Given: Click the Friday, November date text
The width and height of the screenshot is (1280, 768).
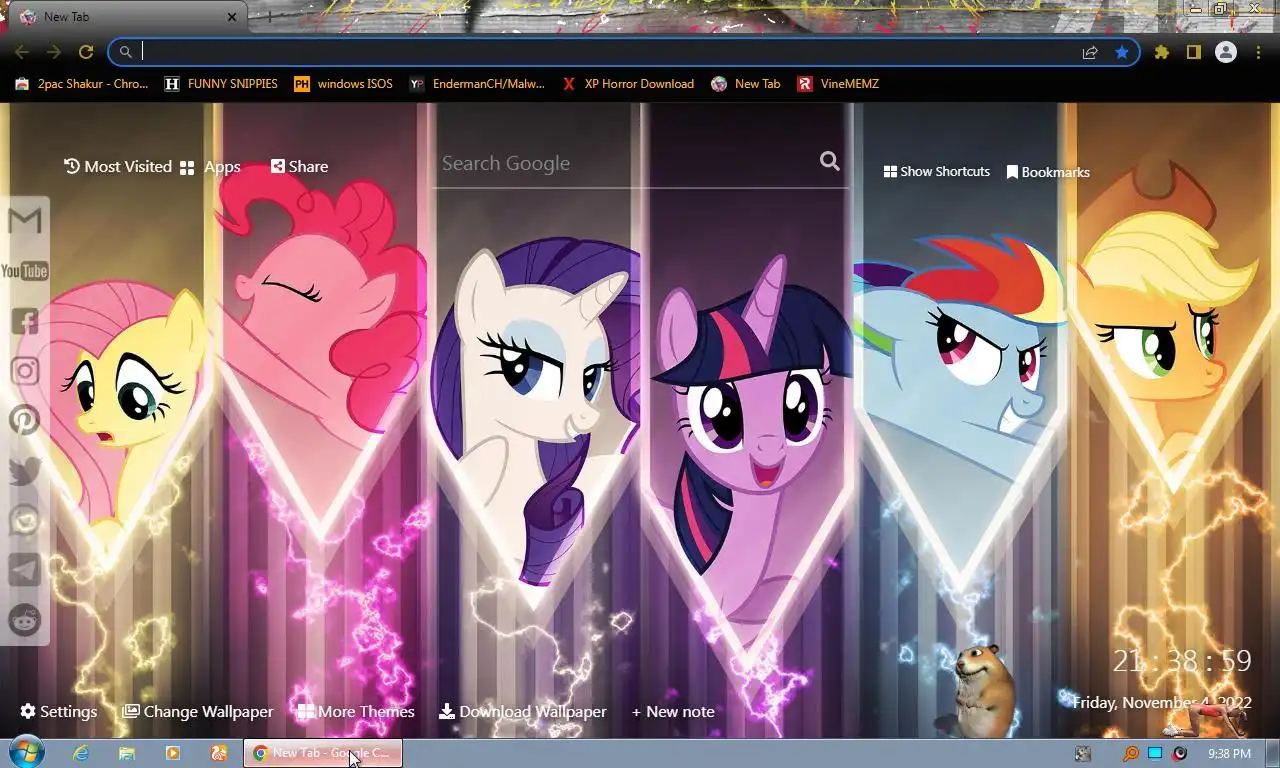Looking at the screenshot, I should click(1162, 703).
